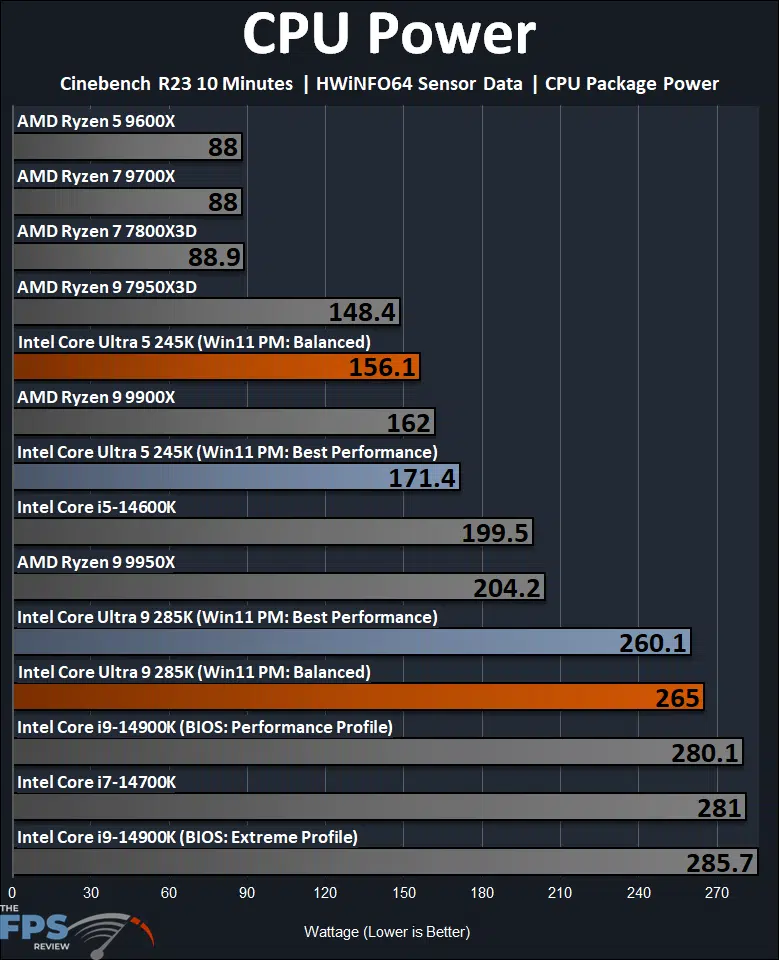Screen dimensions: 779x960
Task: Click the HWiNFO64 Sensor Data subtitle text
Action: coord(419,84)
